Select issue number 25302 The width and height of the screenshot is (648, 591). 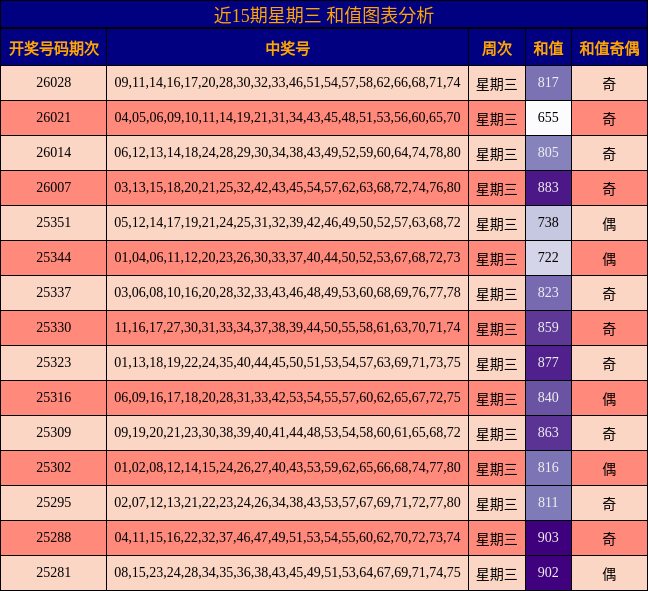pyautogui.click(x=54, y=468)
